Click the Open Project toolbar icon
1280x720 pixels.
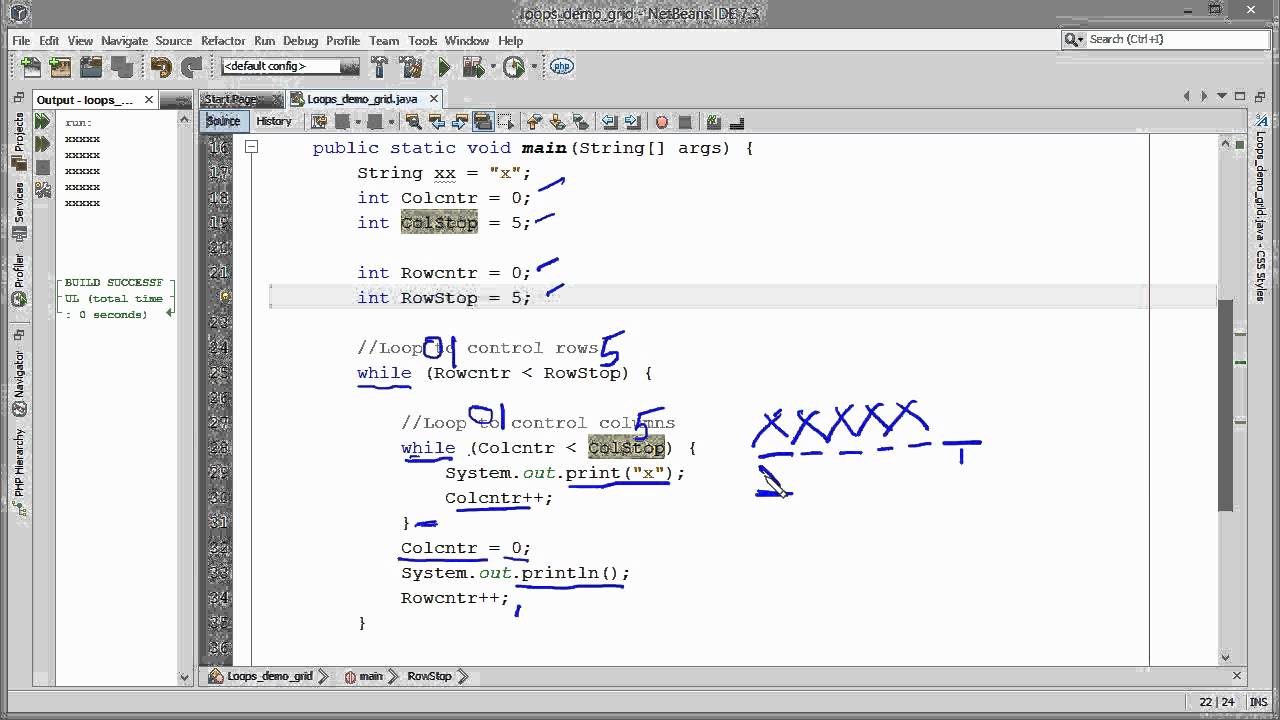click(x=91, y=67)
